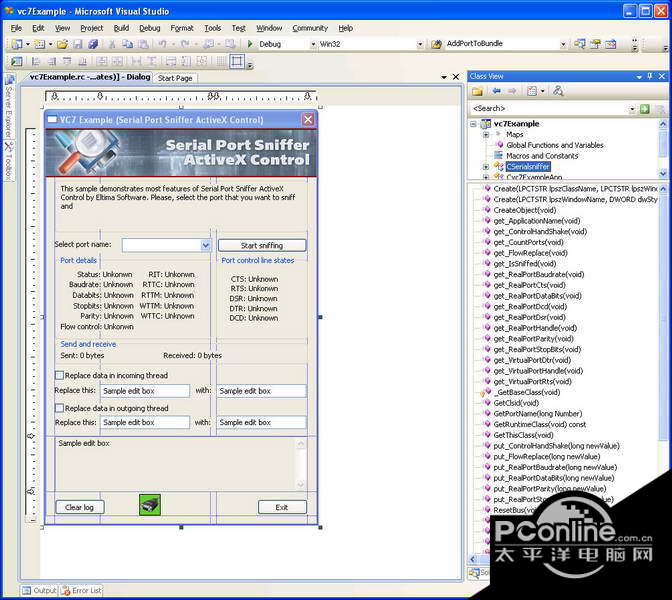Open the Error List tab at the bottom
The image size is (672, 600).
[81, 591]
